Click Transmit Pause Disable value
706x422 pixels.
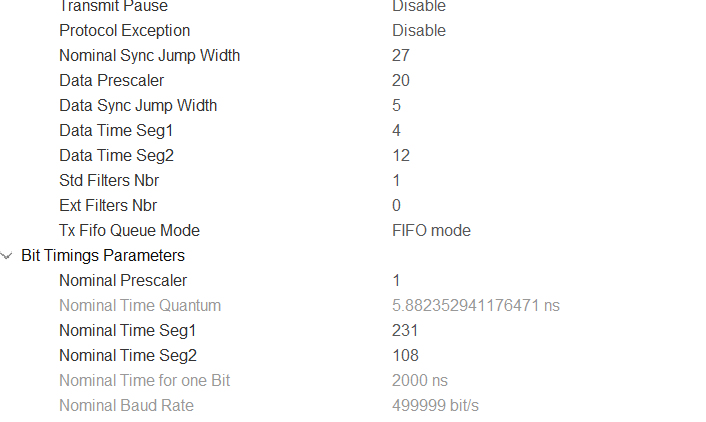tap(419, 6)
